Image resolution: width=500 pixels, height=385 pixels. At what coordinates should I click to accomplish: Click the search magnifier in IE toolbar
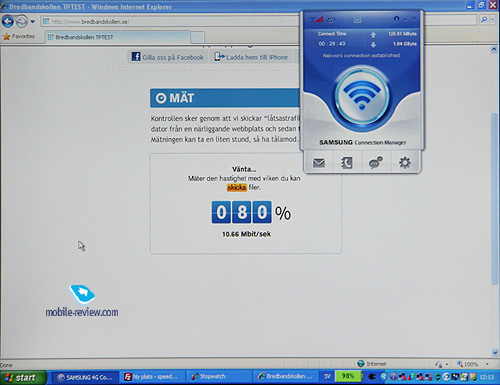tap(484, 20)
